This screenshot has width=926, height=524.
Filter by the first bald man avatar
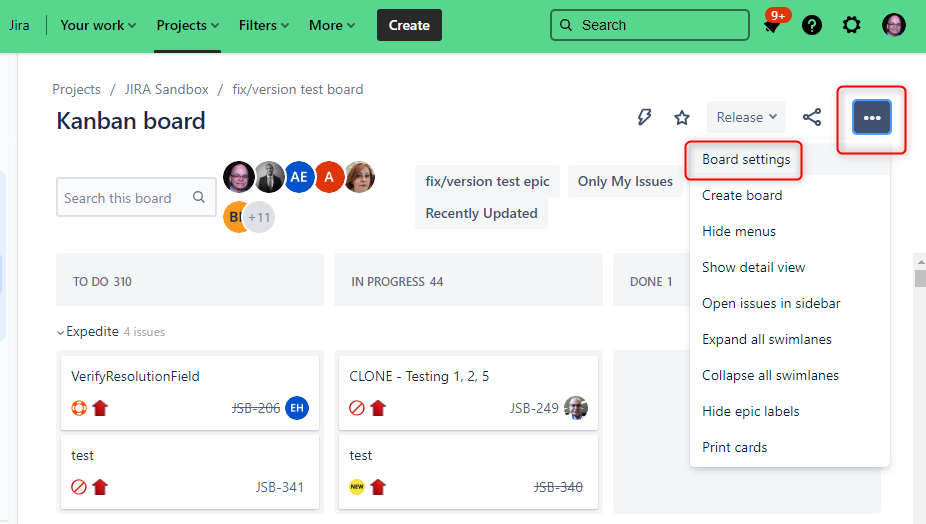tap(239, 177)
